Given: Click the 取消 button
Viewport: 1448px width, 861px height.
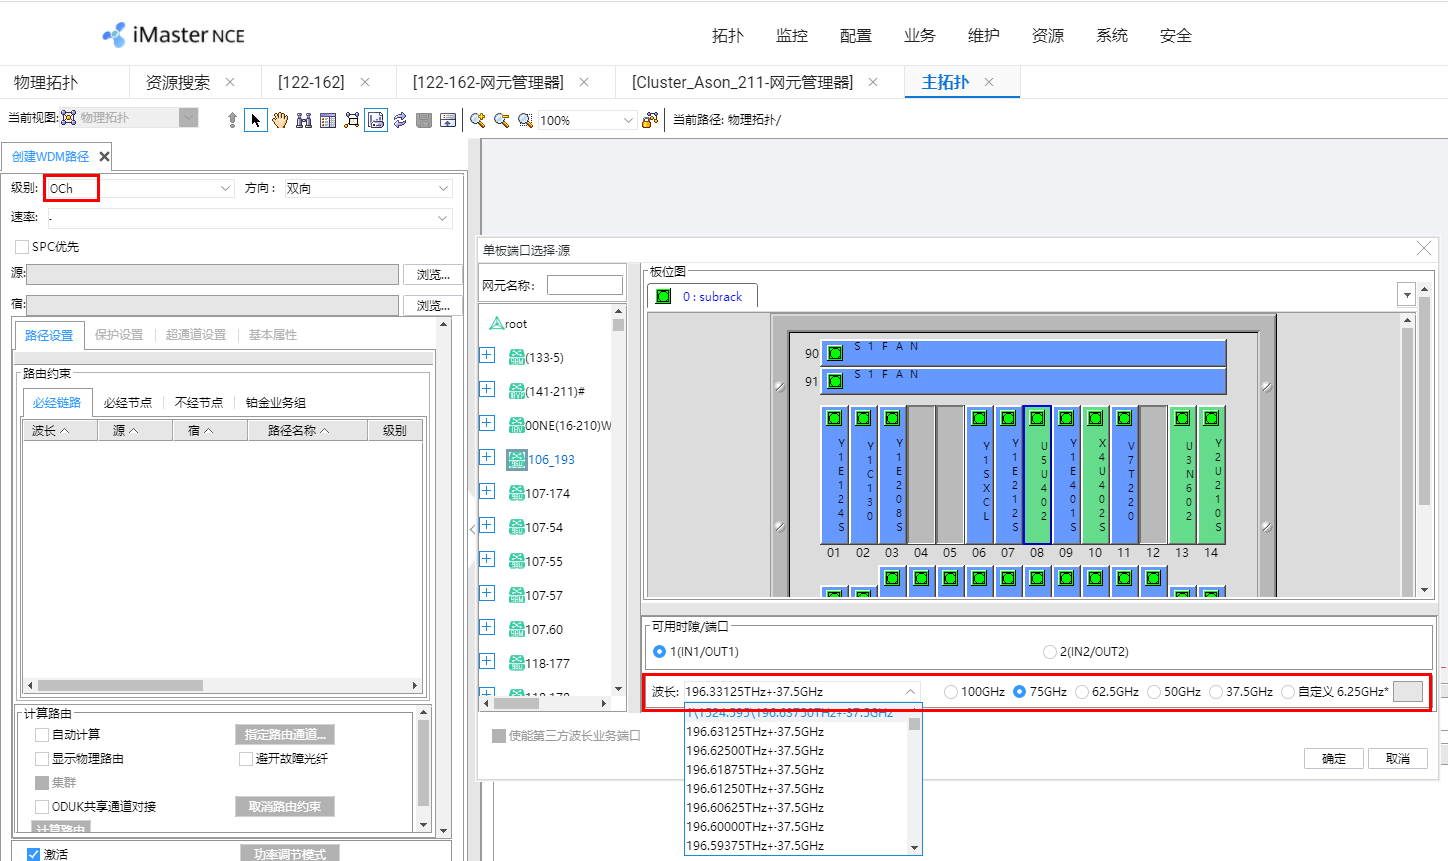Looking at the screenshot, I should 1398,759.
